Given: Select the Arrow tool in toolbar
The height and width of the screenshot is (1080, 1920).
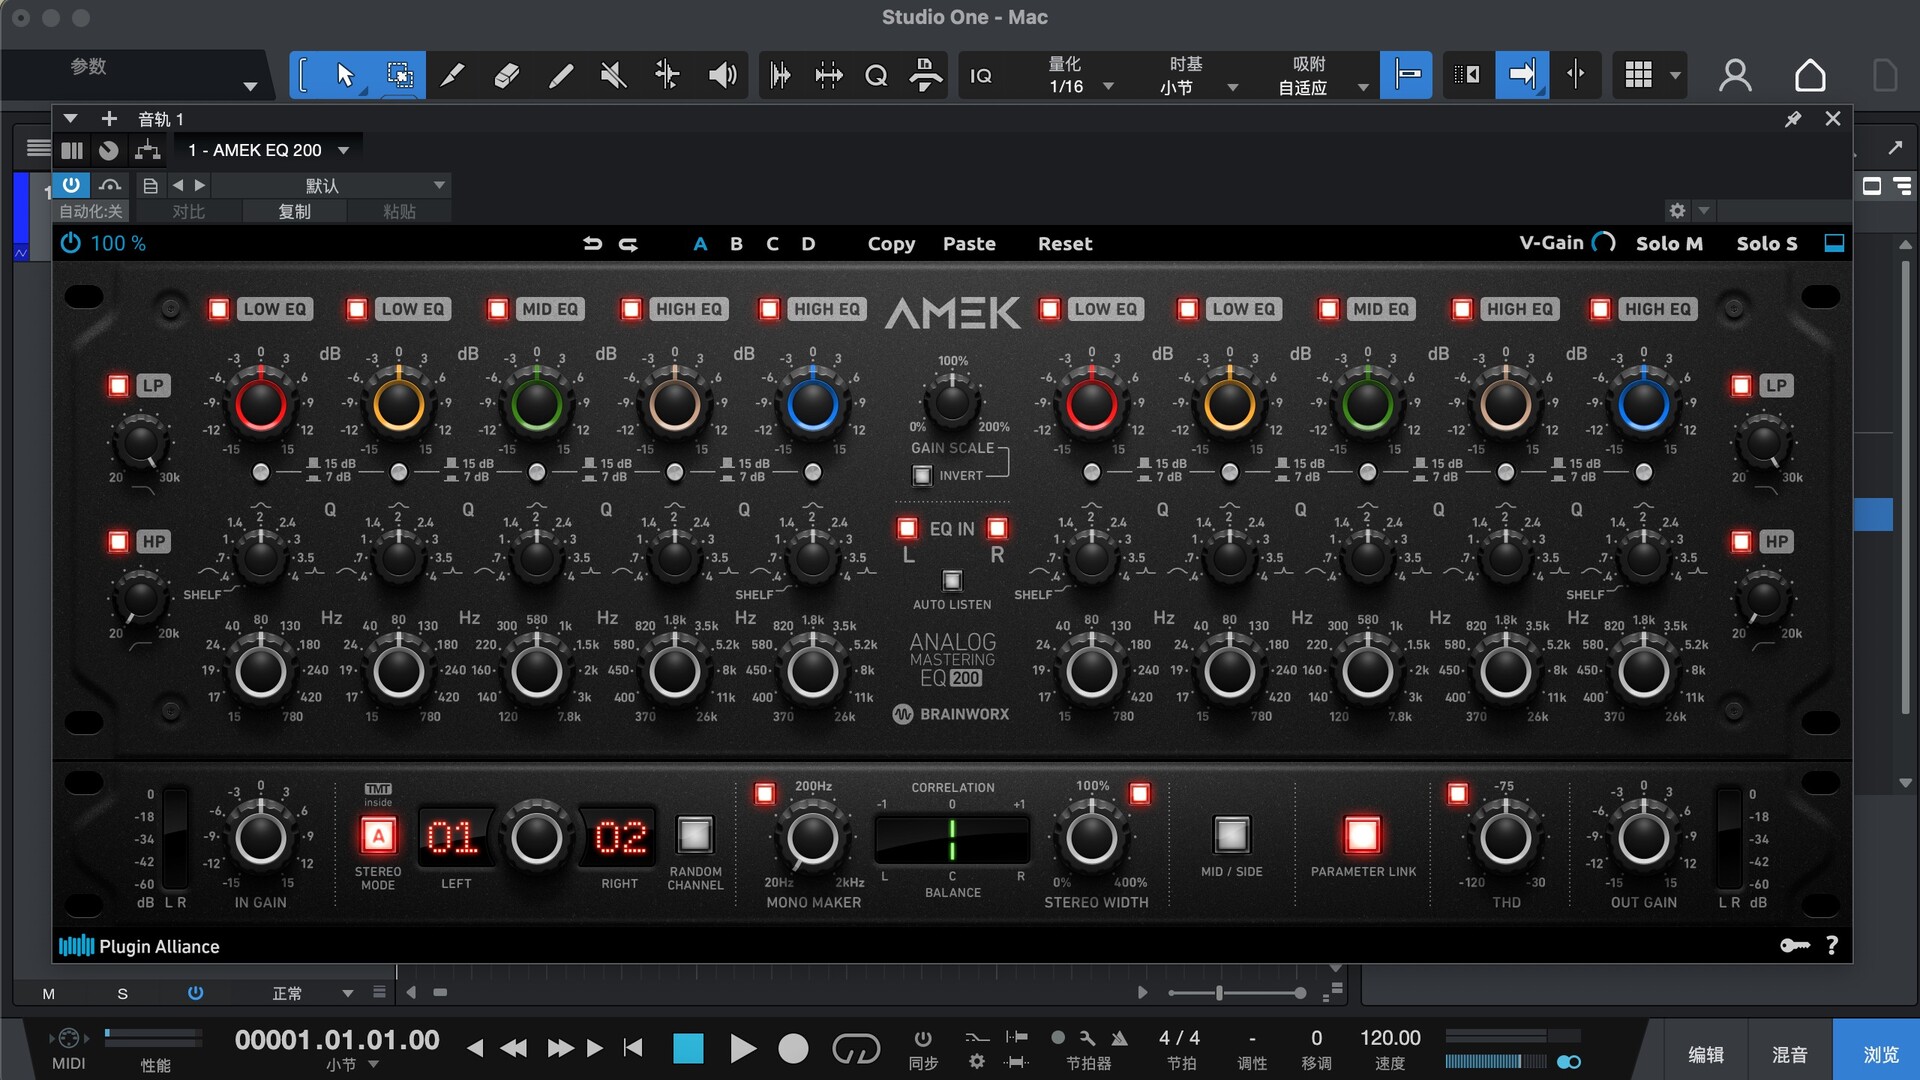Looking at the screenshot, I should coord(345,75).
